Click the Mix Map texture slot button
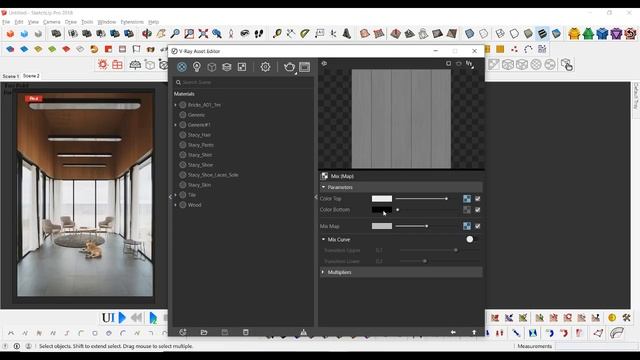640x360 pixels. [467, 226]
